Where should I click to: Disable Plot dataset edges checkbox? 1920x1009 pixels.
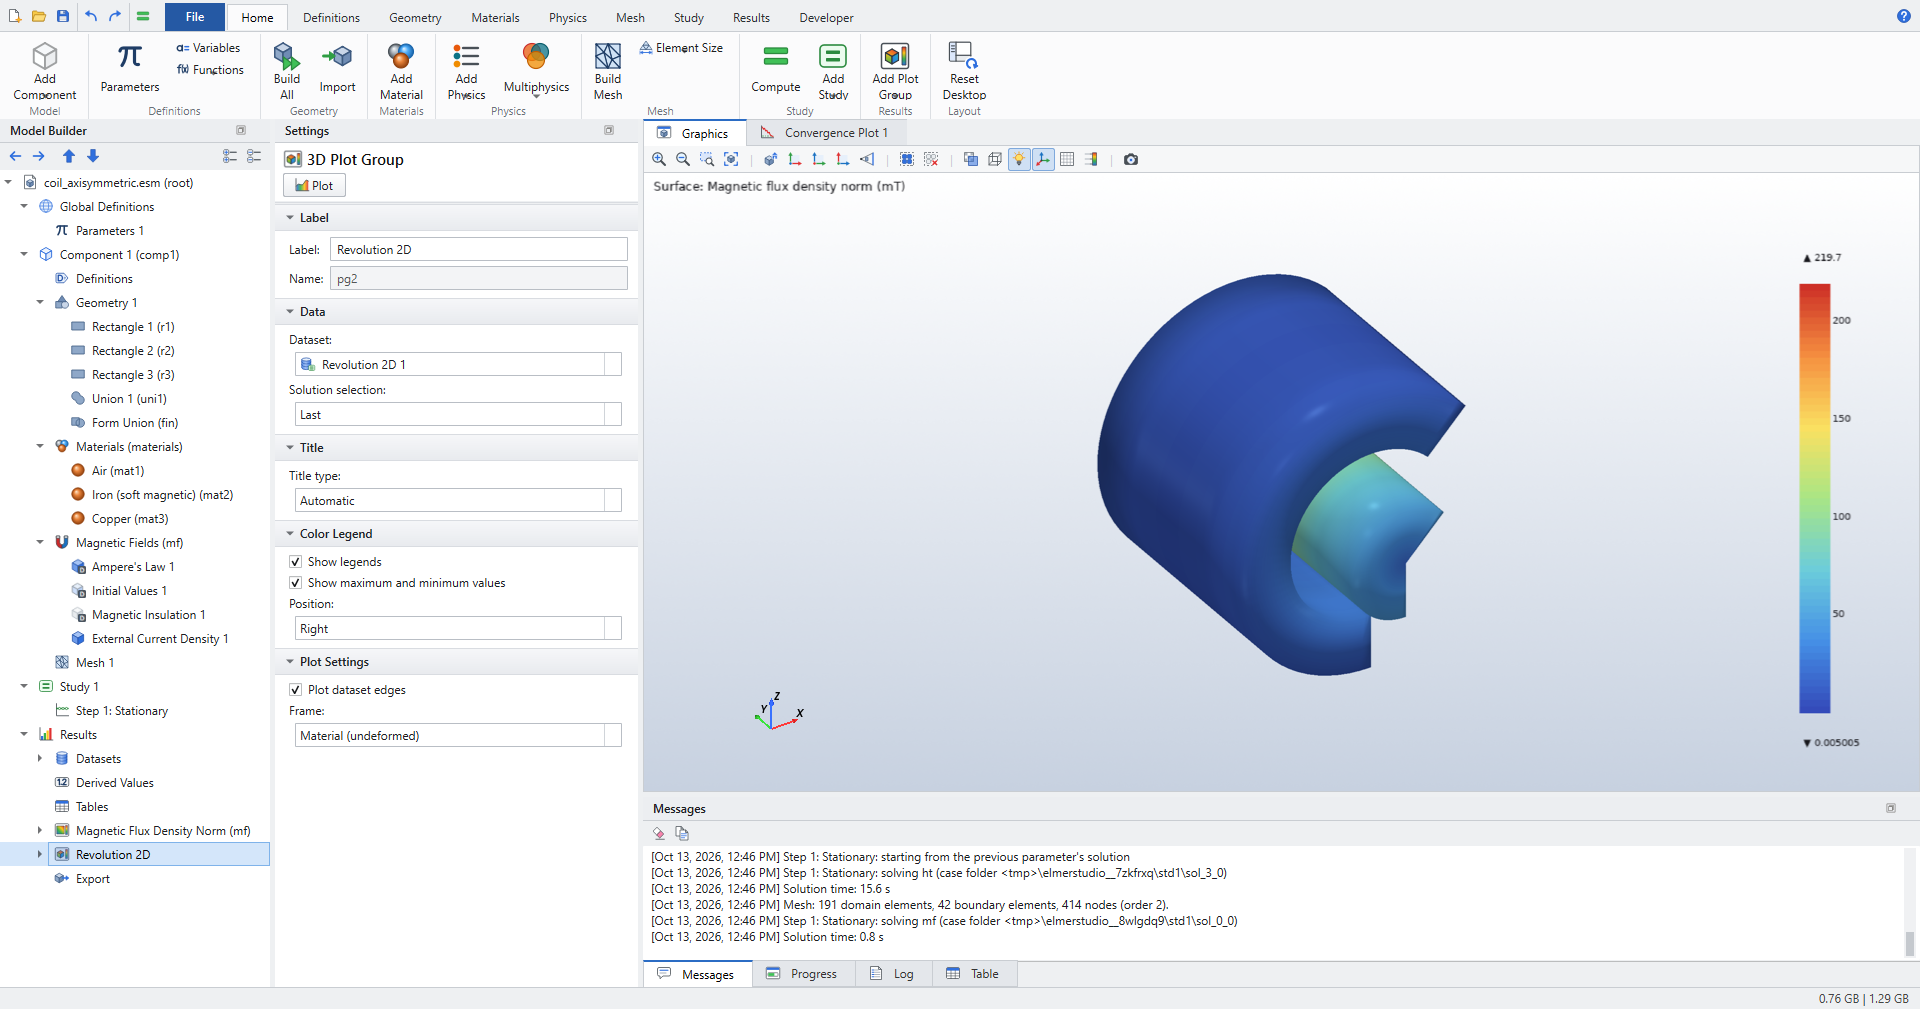tap(295, 690)
